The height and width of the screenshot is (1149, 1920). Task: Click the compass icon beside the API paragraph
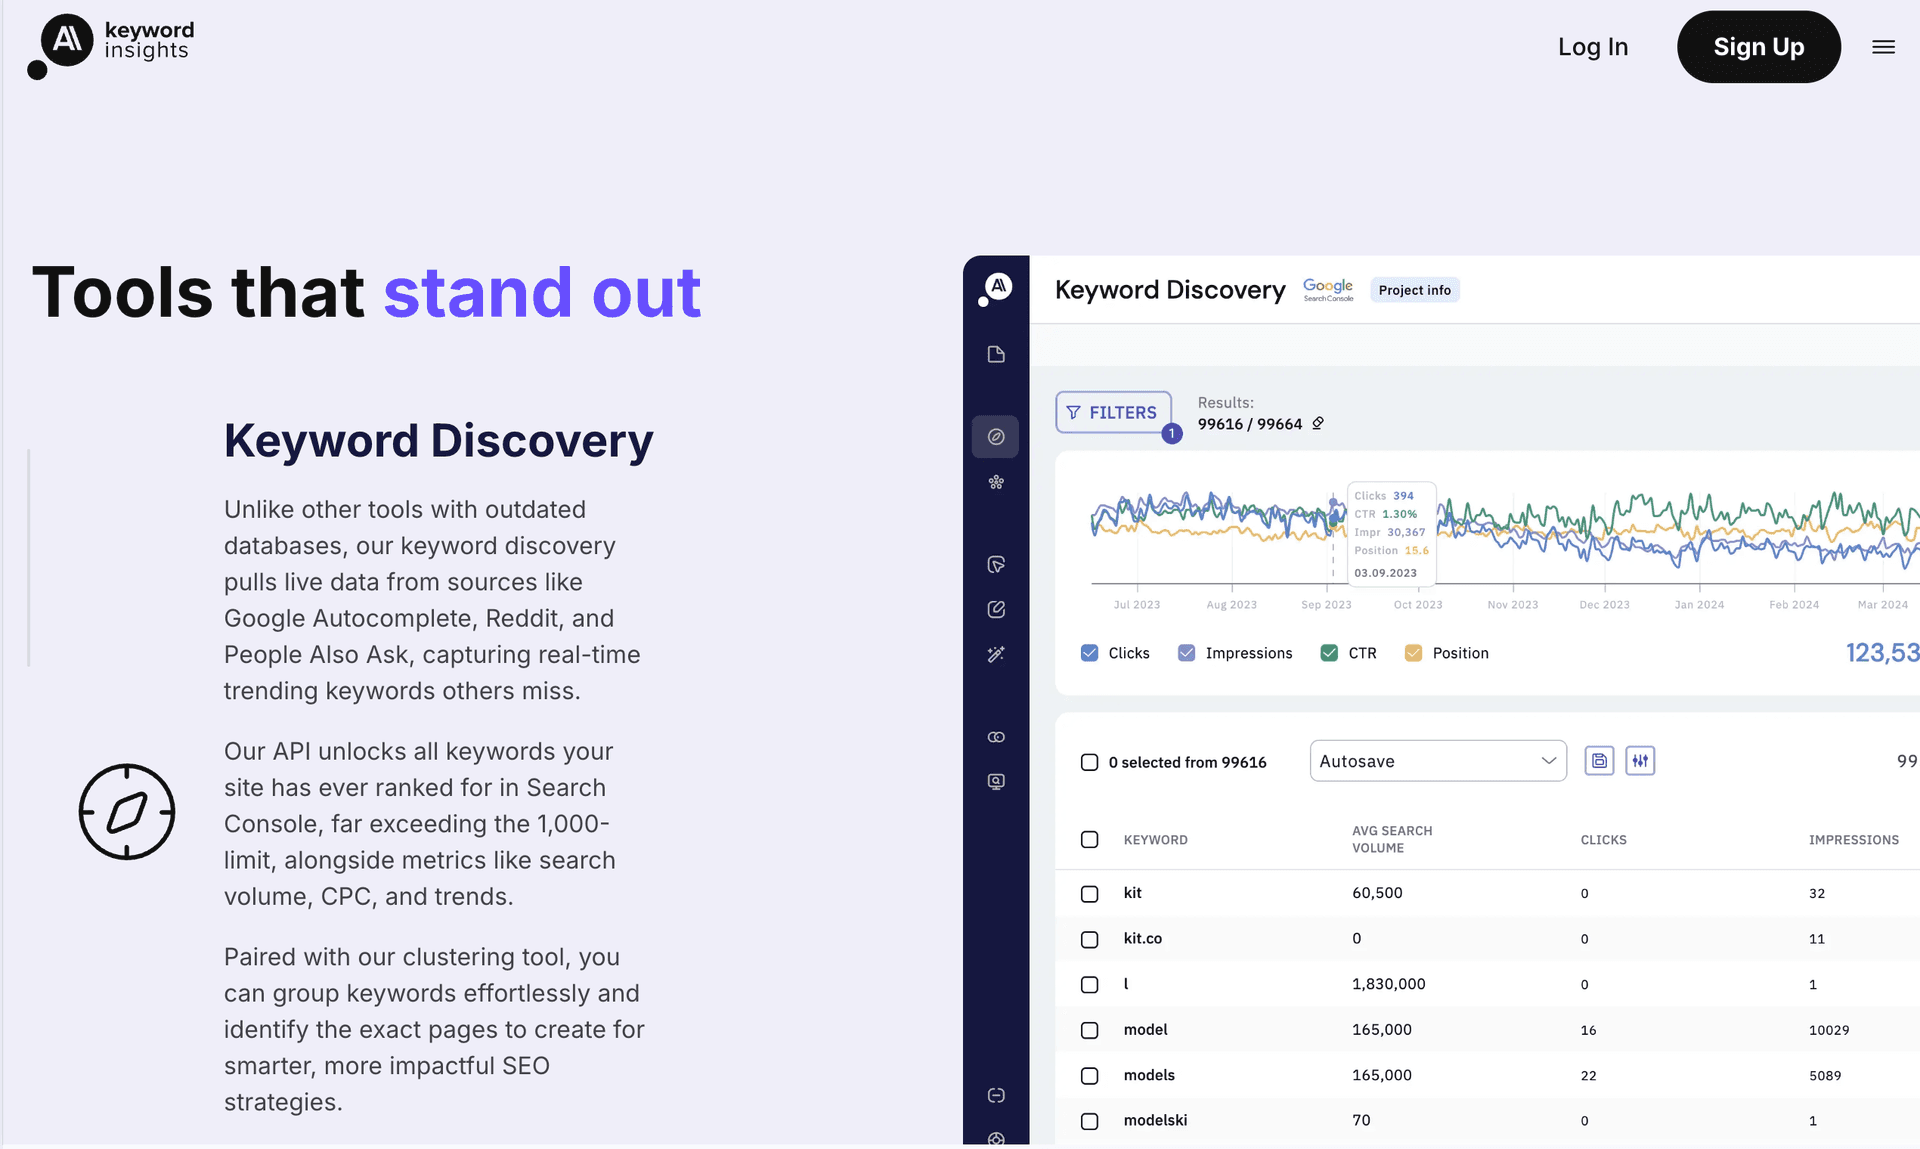(127, 812)
